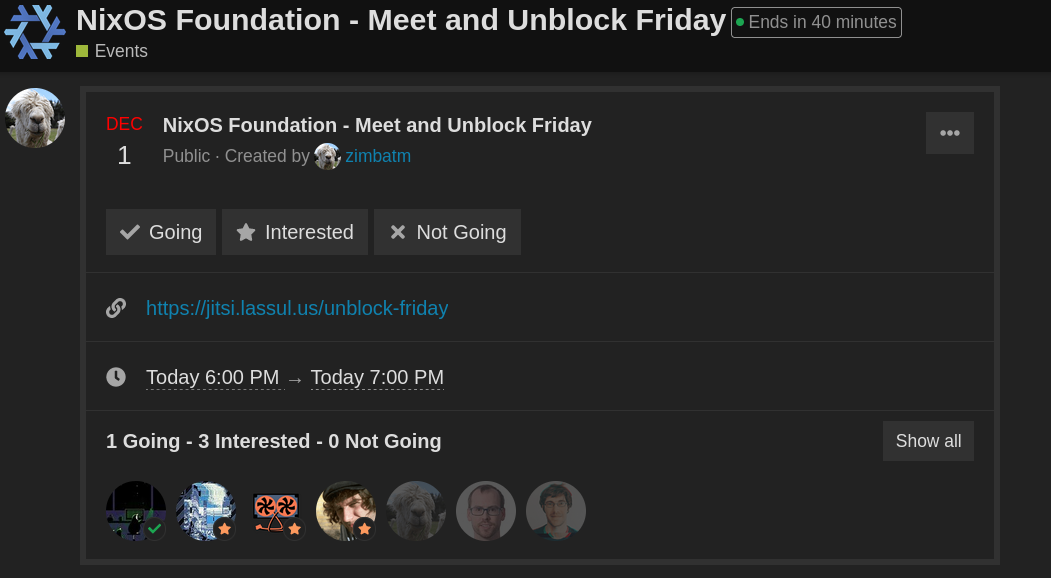This screenshot has height=578, width=1051.
Task: Click the zimbatm username link
Action: pos(378,156)
